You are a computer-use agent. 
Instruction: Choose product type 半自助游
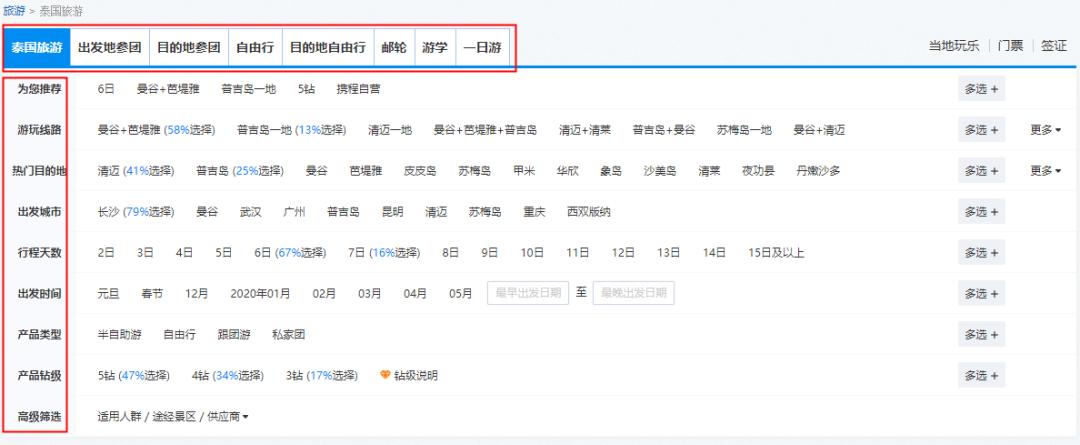coord(120,335)
